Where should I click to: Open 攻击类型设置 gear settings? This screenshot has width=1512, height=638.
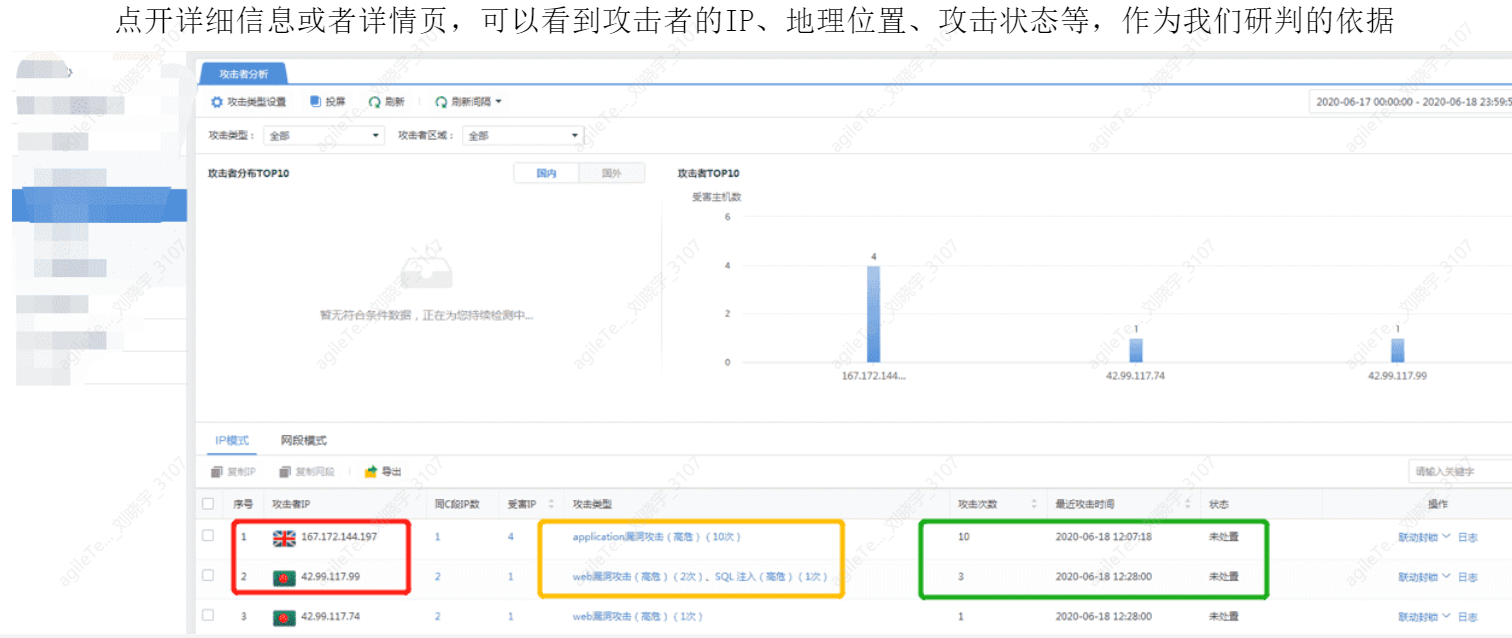(248, 102)
